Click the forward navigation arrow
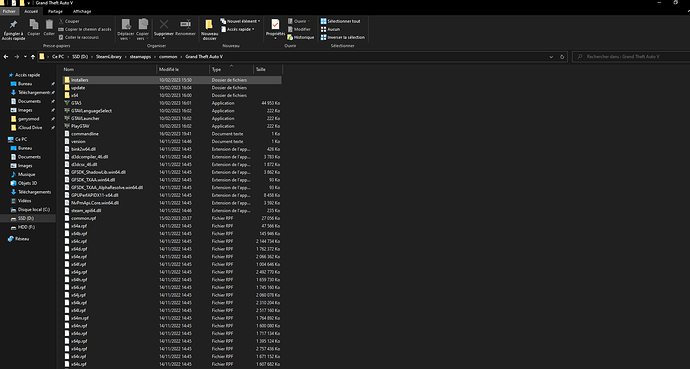This screenshot has width=690, height=369. (x=16, y=57)
